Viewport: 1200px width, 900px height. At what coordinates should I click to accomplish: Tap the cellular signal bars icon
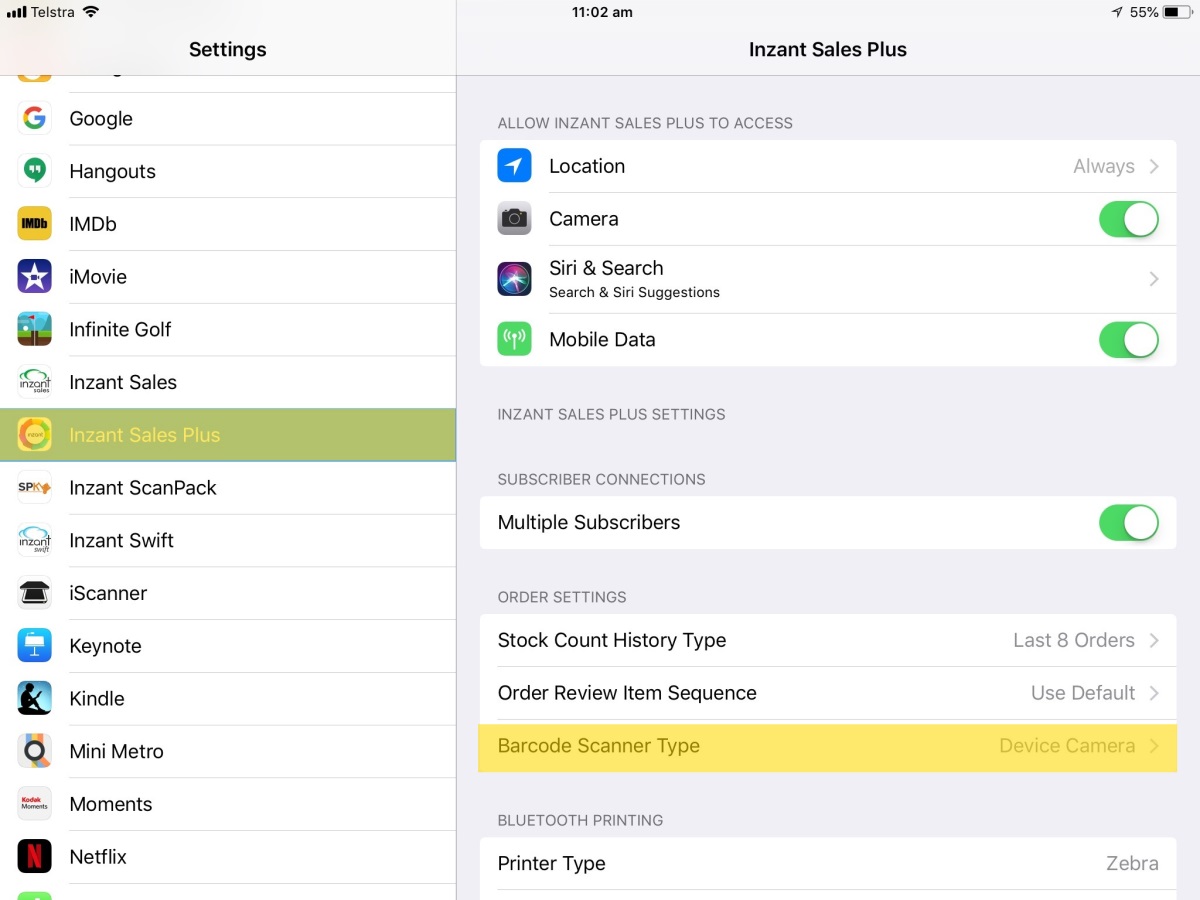coord(15,12)
